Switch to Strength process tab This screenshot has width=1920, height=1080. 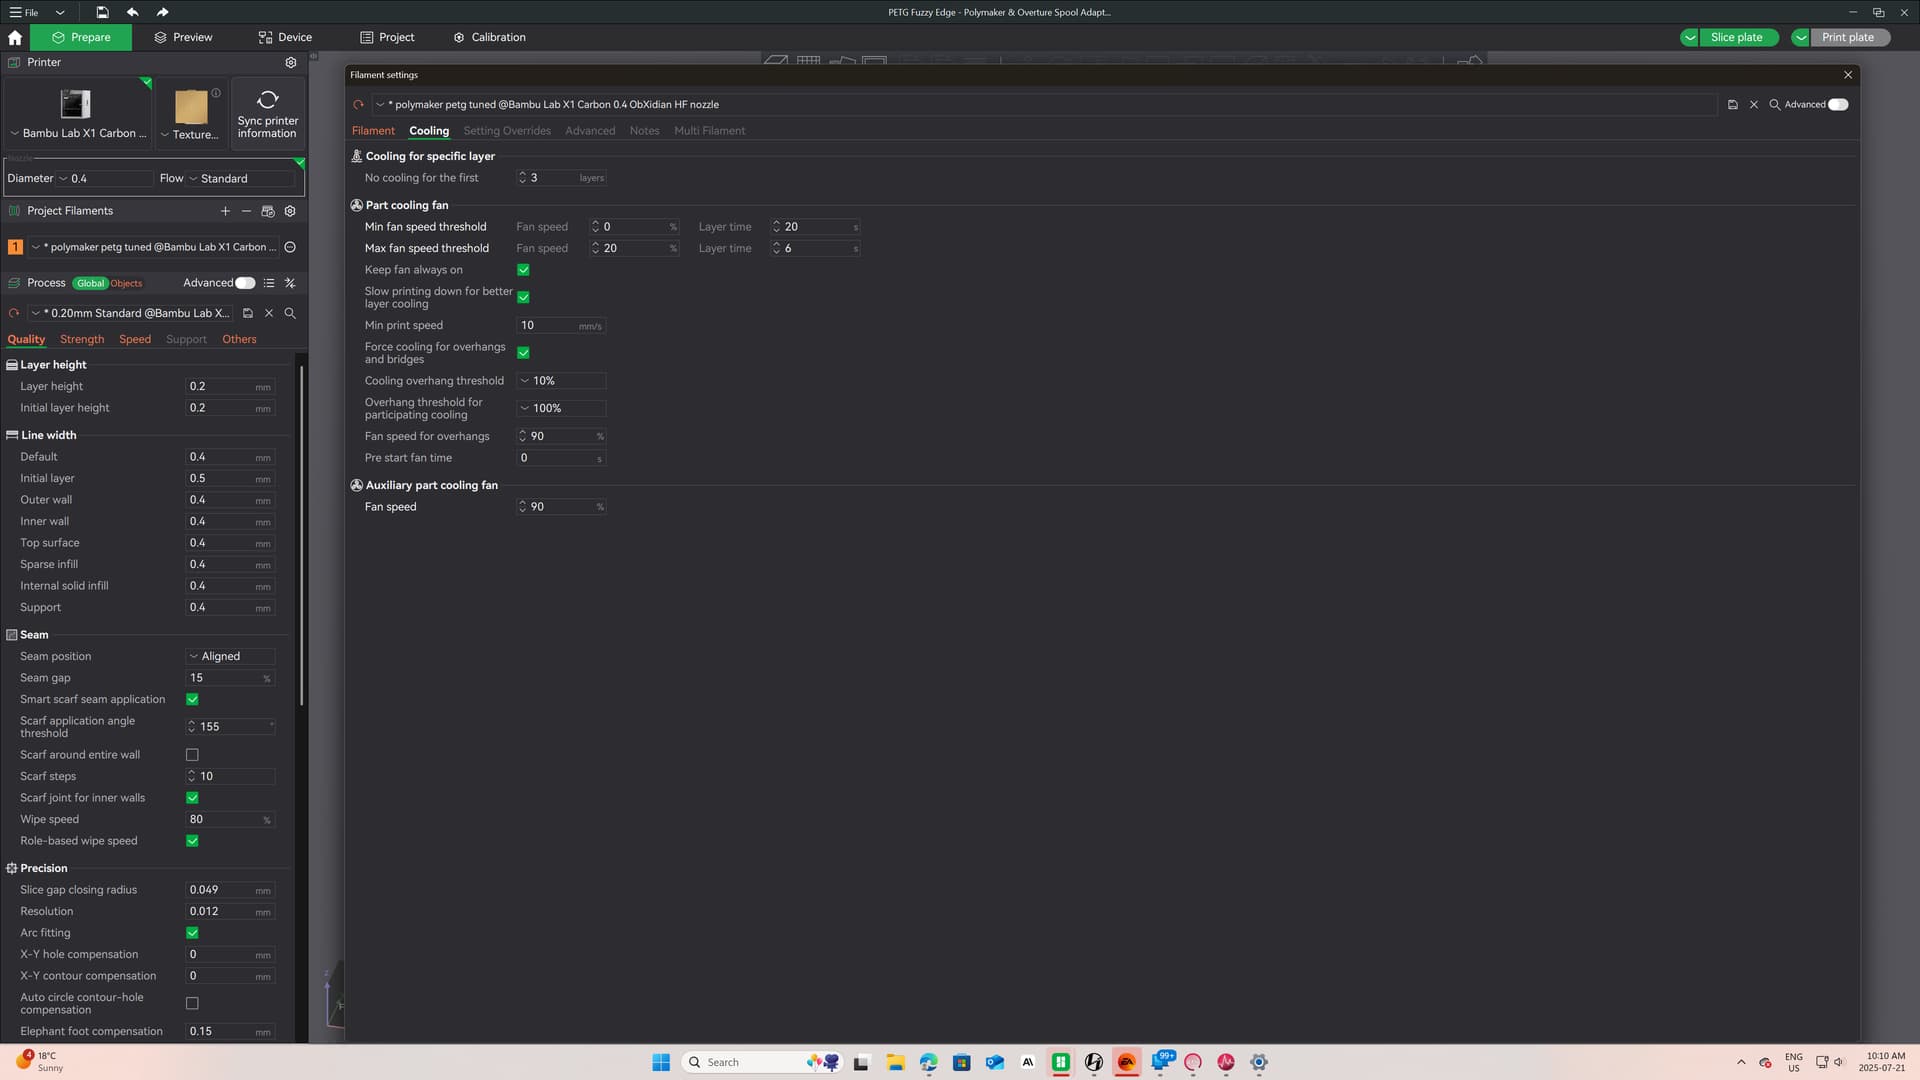82,339
